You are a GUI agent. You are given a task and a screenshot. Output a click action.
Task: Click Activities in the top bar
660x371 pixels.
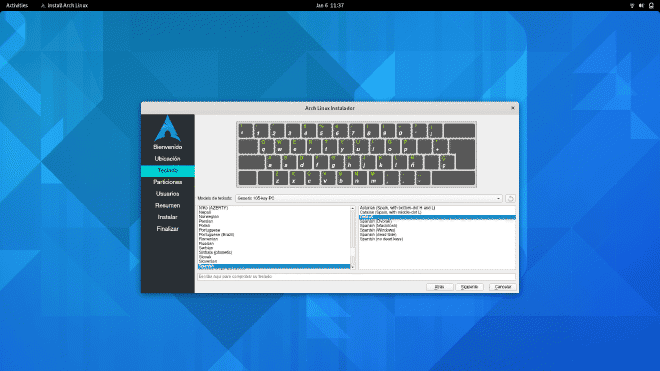tap(17, 5)
